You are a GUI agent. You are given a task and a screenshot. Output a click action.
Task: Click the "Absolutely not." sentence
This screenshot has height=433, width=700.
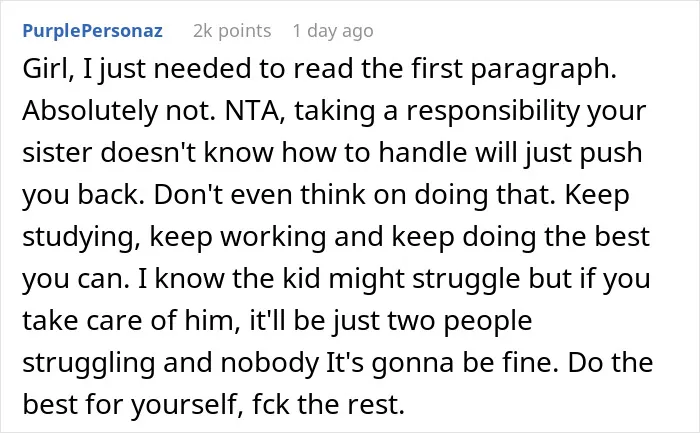click(120, 112)
